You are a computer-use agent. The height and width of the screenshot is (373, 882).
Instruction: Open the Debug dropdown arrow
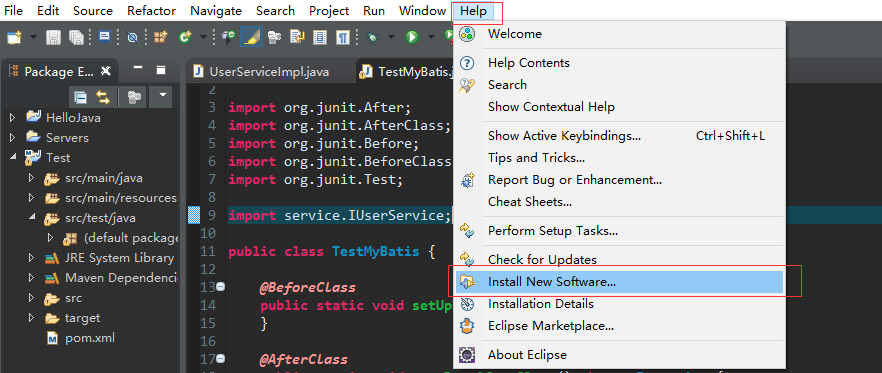click(392, 38)
